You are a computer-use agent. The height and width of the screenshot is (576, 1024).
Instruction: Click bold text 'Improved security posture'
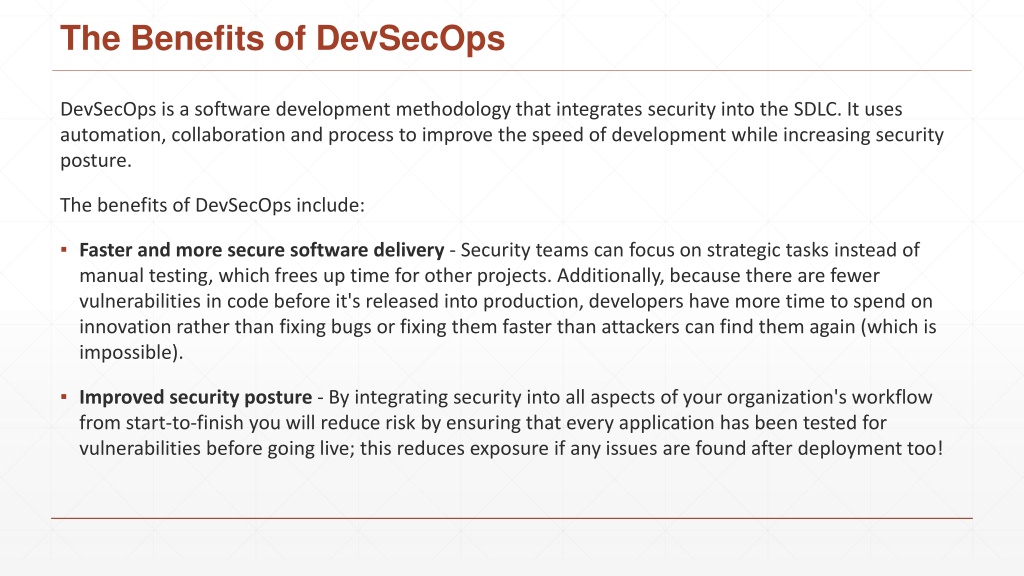point(195,397)
